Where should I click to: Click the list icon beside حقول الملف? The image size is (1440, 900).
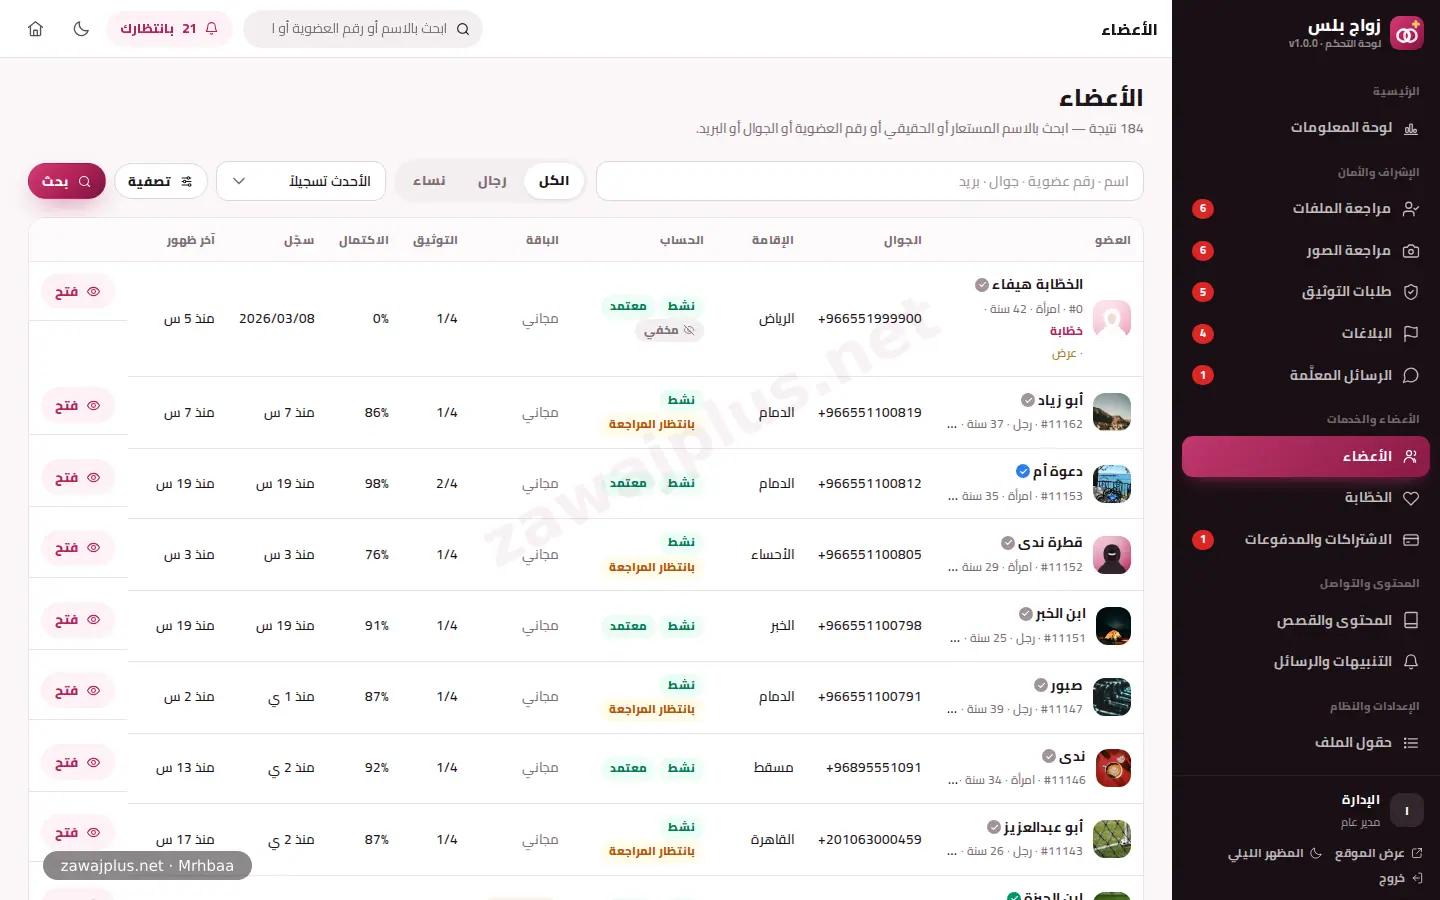[x=1411, y=743]
